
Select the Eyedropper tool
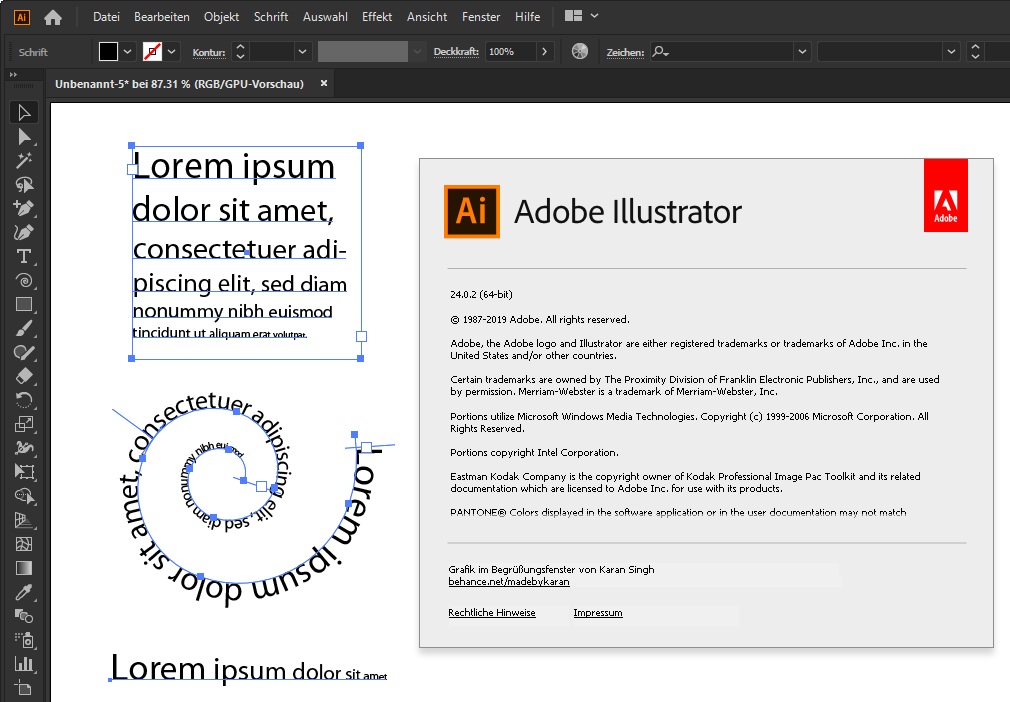(24, 592)
